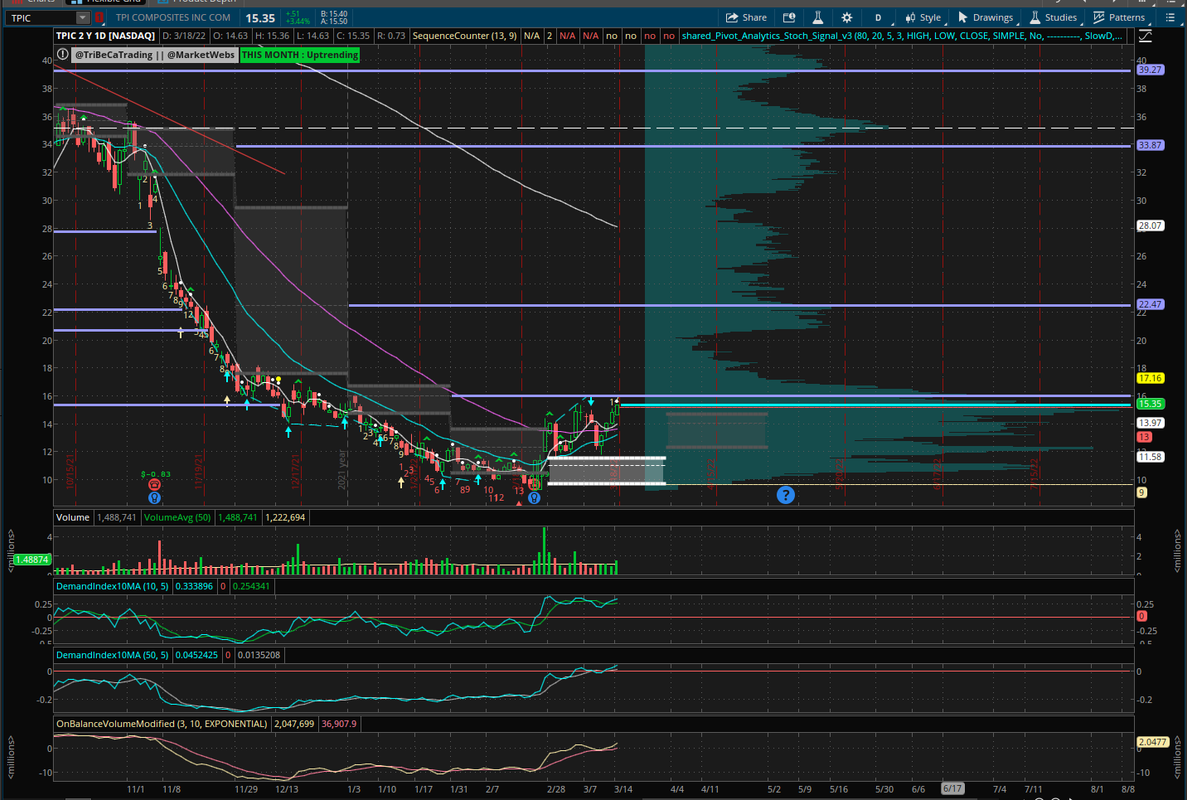Click the 33.87 price level bubble
The width and height of the screenshot is (1187, 800).
point(1150,145)
